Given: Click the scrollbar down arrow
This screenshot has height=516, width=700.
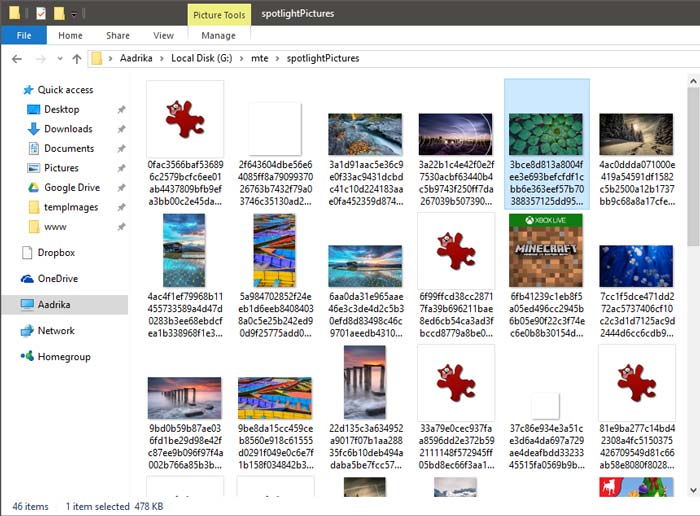Looking at the screenshot, I should point(693,490).
